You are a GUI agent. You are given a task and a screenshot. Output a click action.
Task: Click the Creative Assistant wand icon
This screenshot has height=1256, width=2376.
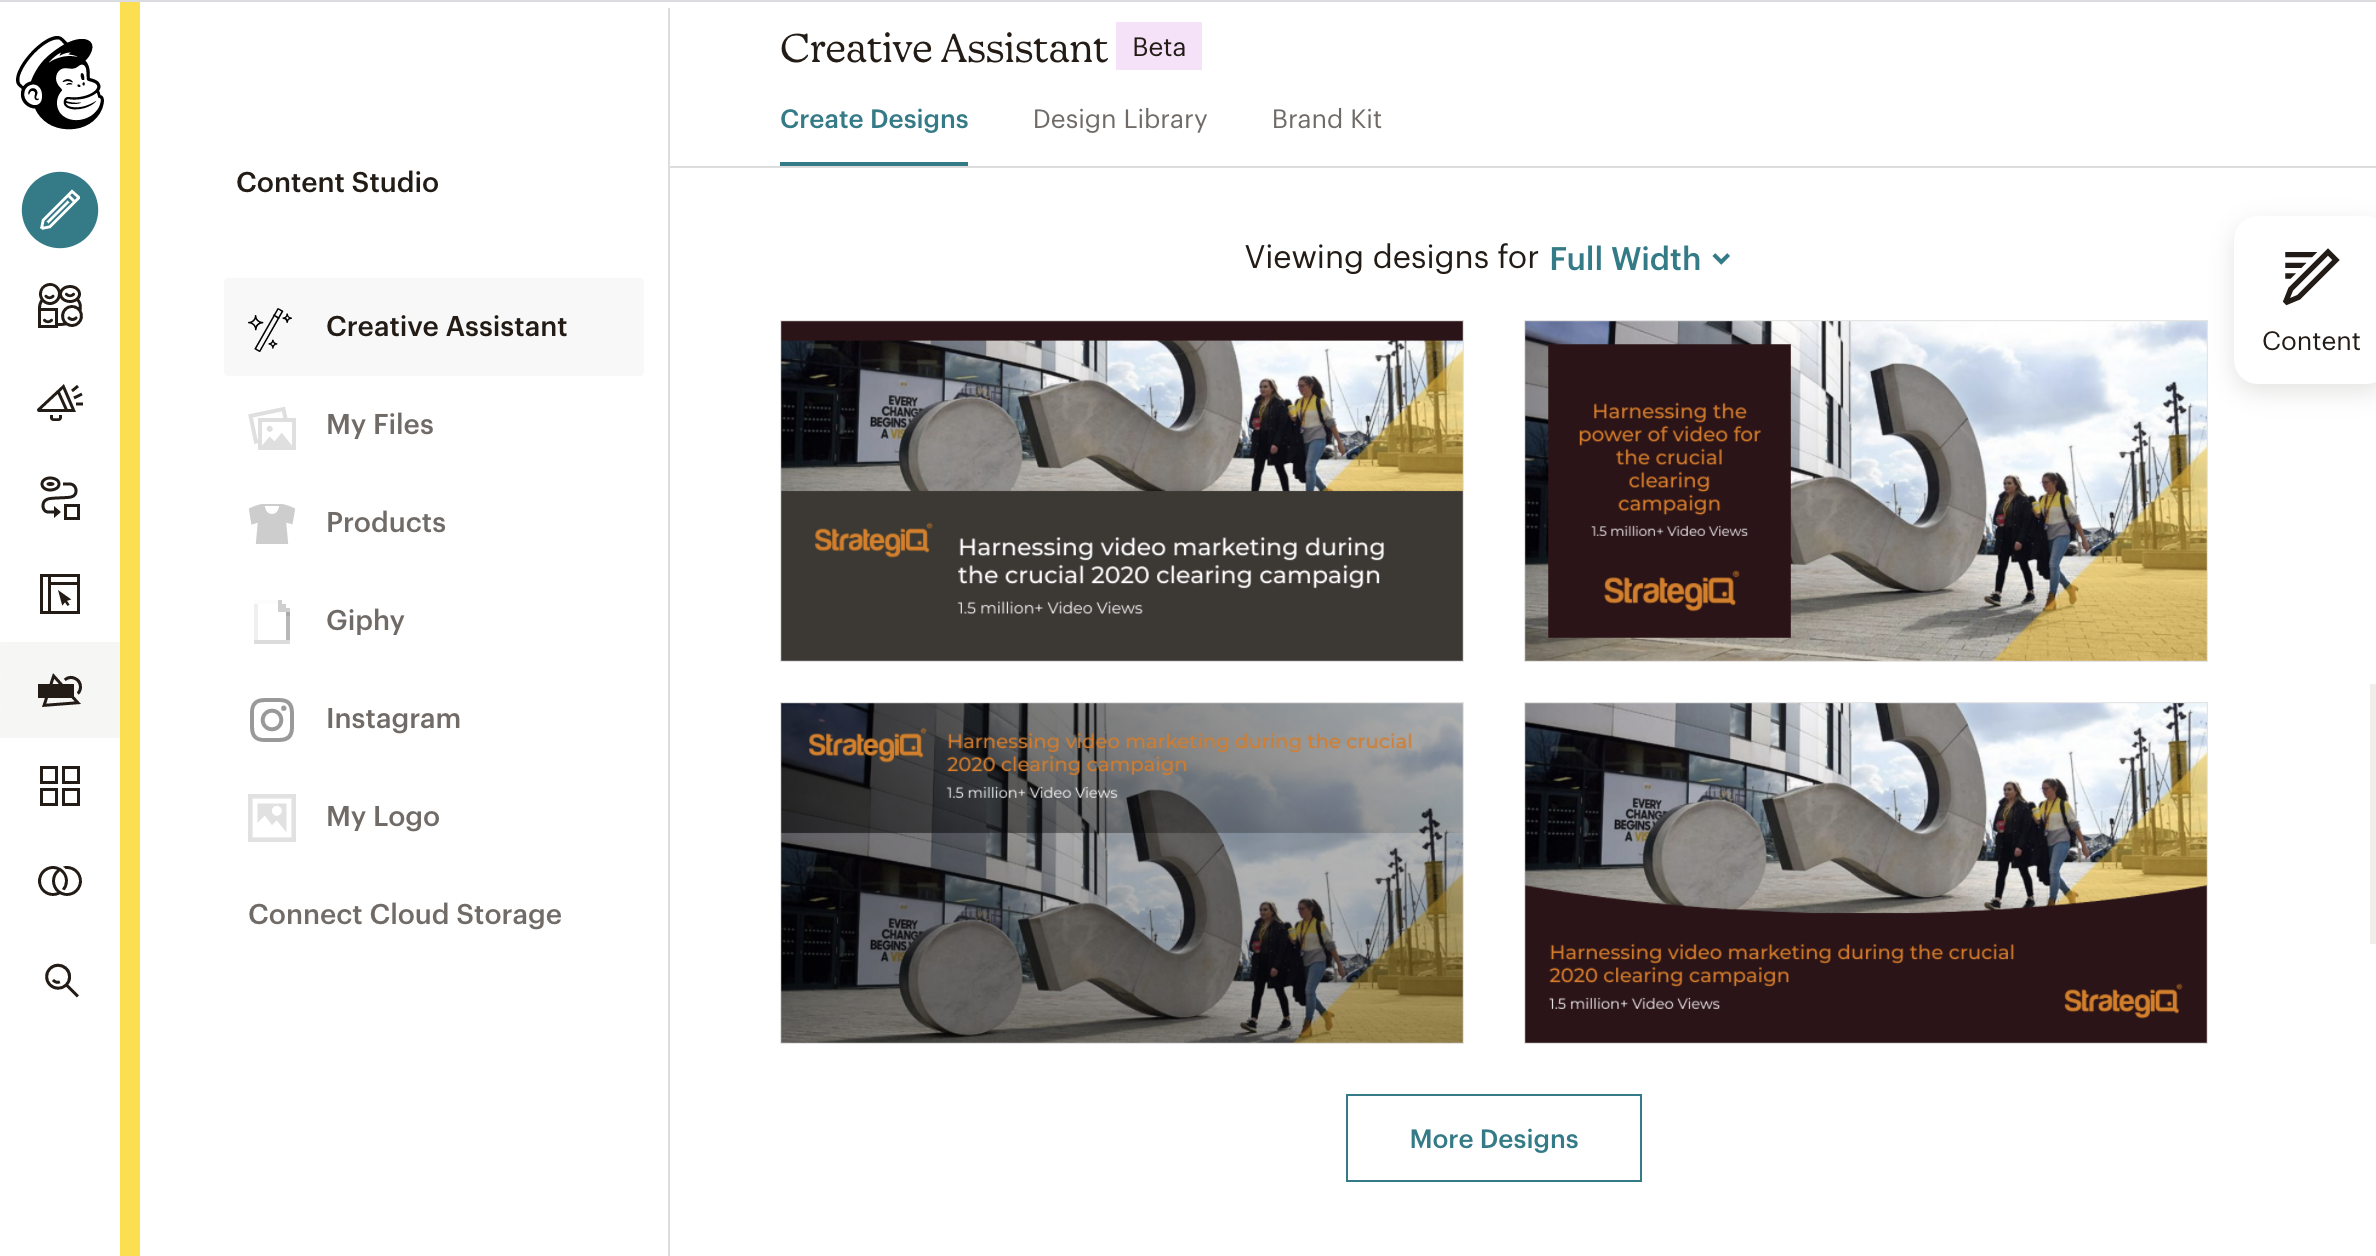[x=270, y=329]
